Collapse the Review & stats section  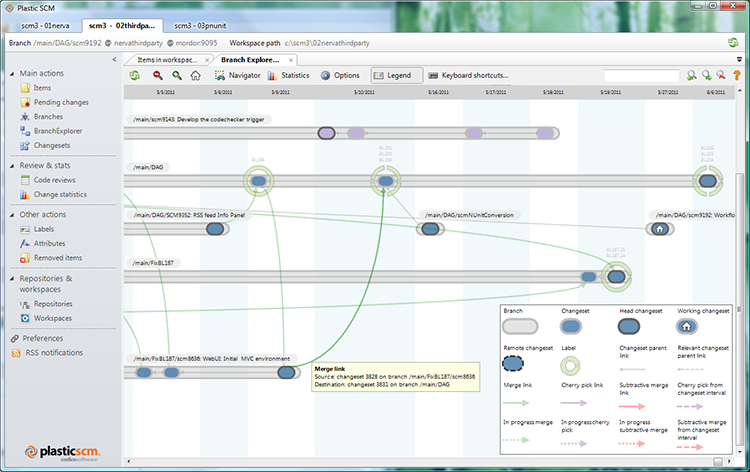[x=12, y=166]
